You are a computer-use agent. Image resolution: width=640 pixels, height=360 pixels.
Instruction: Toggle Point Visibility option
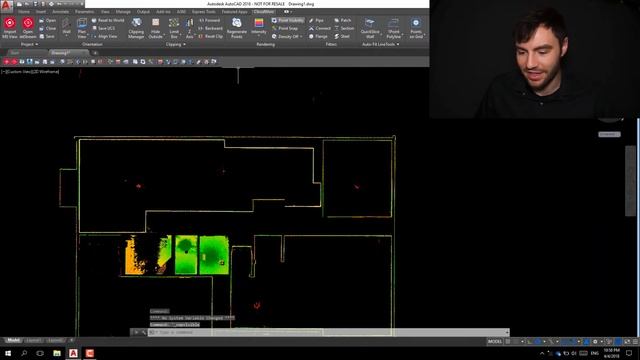pyautogui.click(x=288, y=20)
